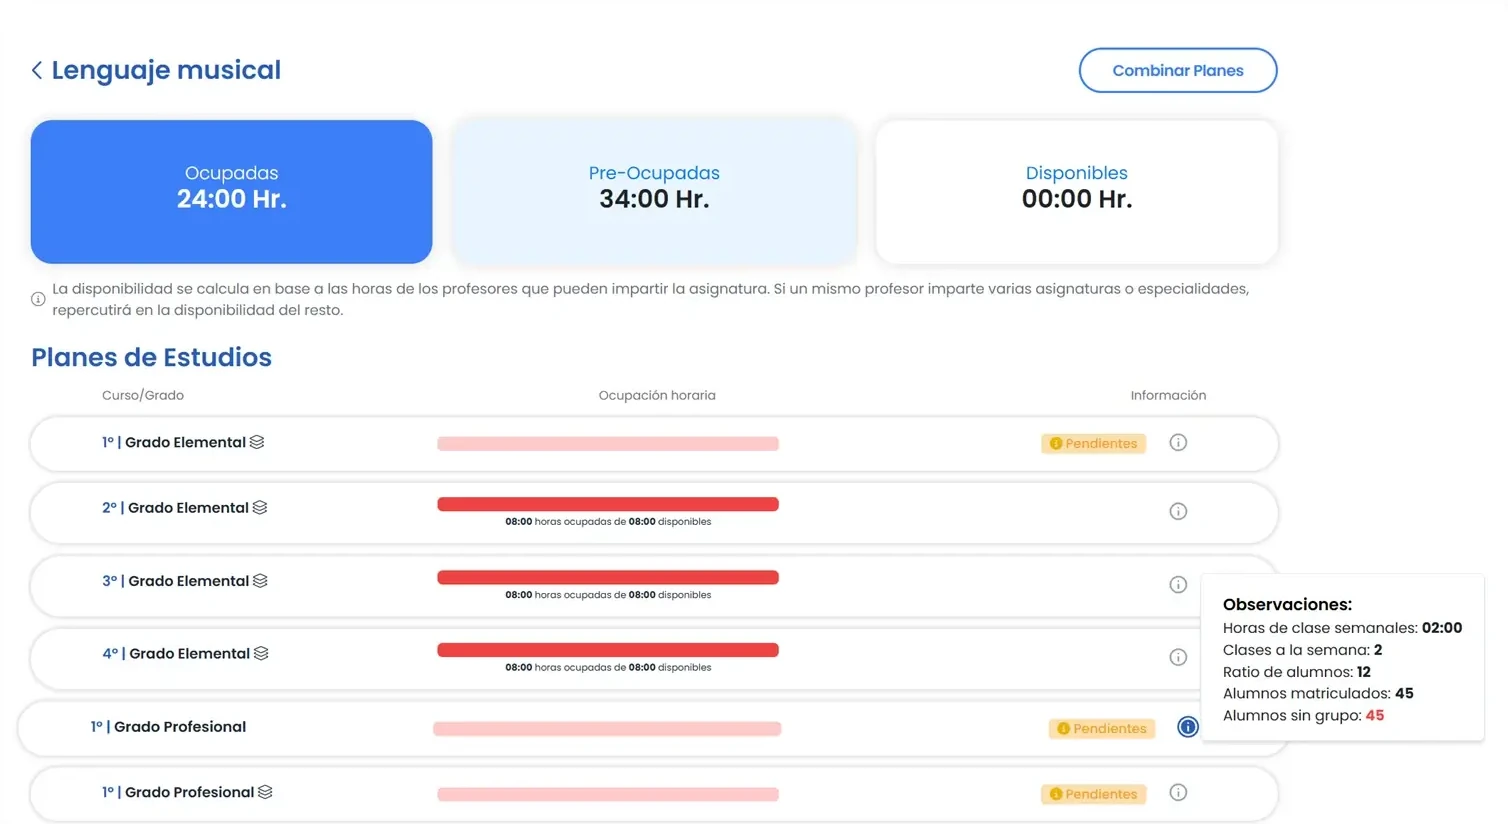This screenshot has height=824, width=1508.
Task: Click the Pendientes badge on 1º Grado Profesional
Action: point(1102,728)
